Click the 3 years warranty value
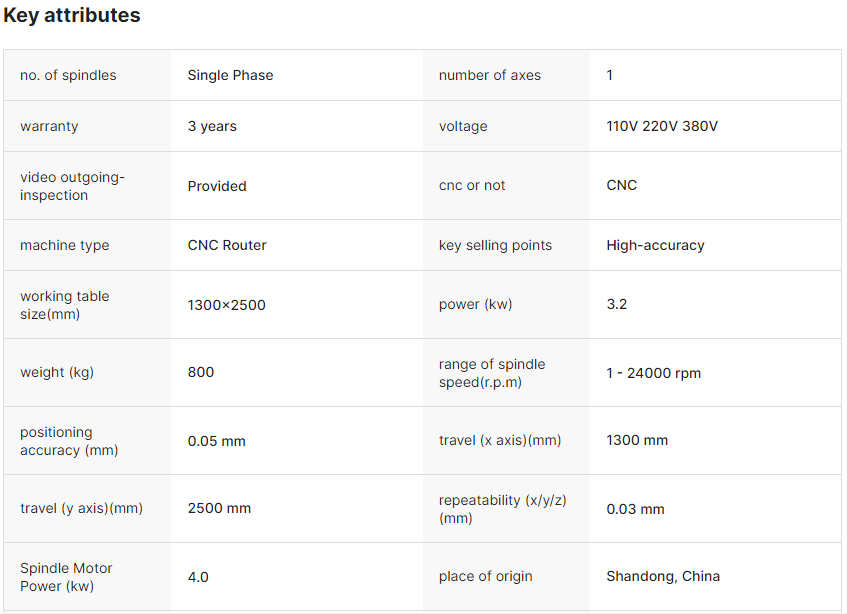Image resolution: width=847 pixels, height=614 pixels. pyautogui.click(x=212, y=126)
